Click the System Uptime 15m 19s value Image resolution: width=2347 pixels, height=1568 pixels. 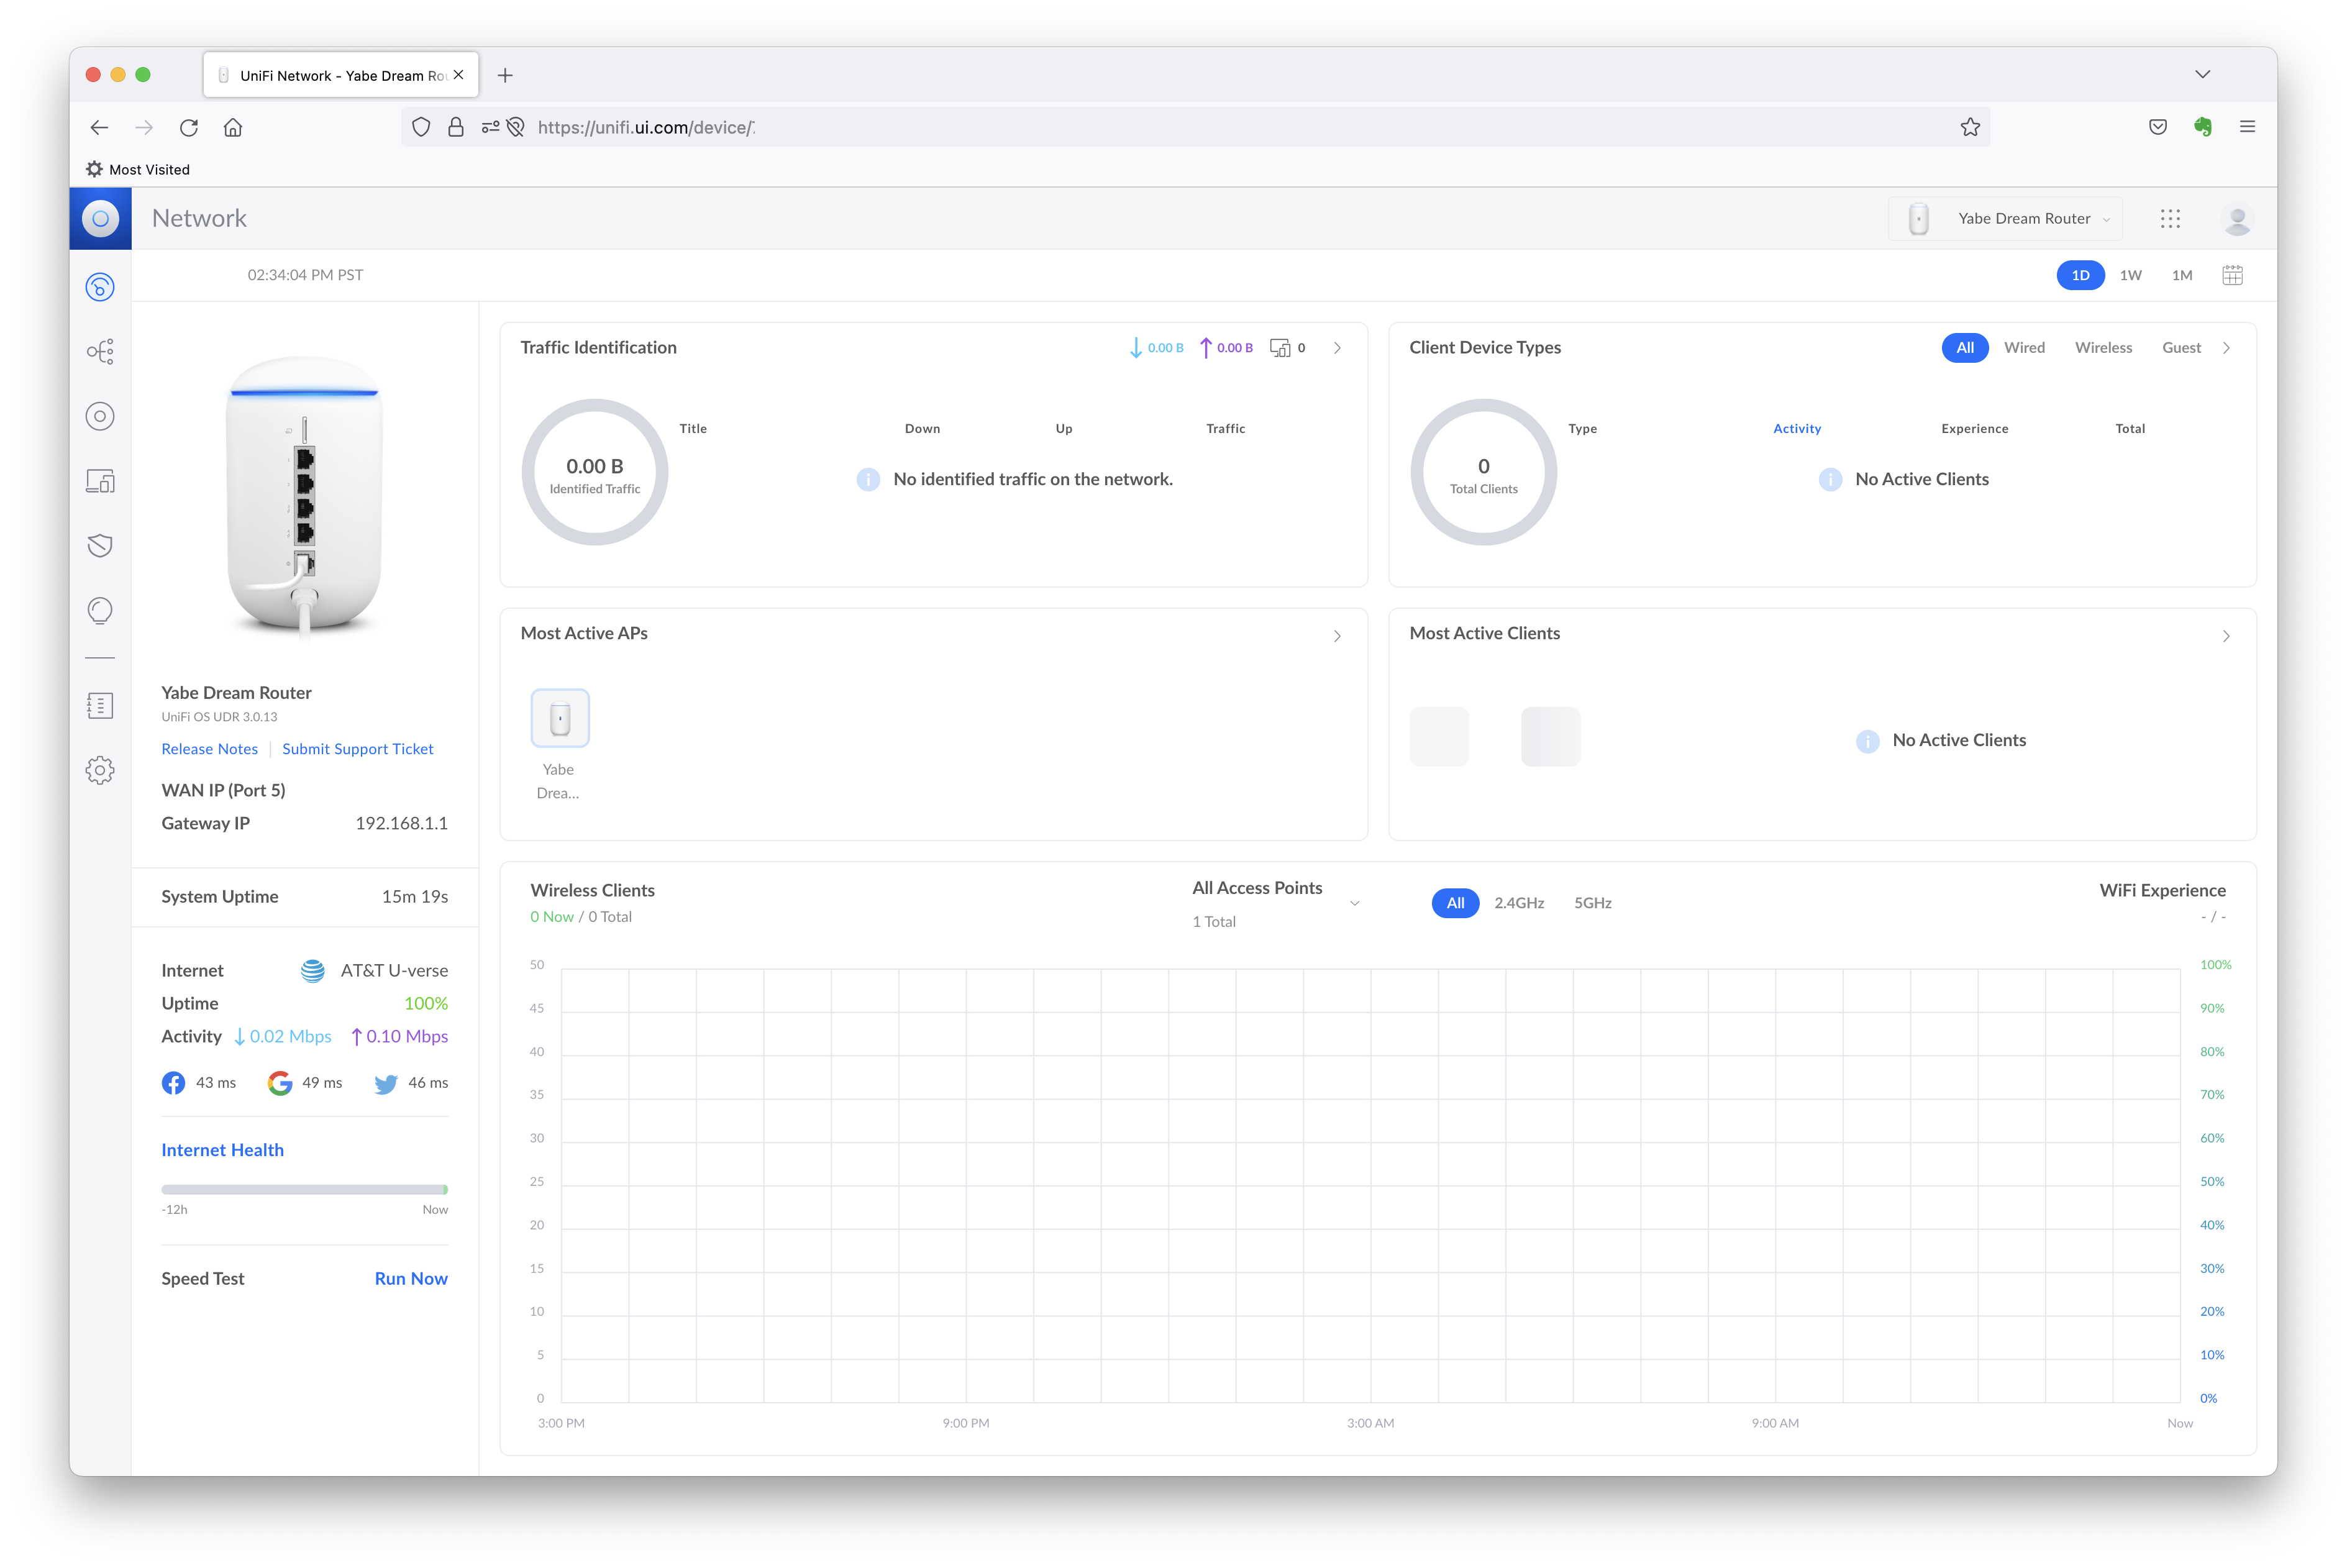(415, 897)
